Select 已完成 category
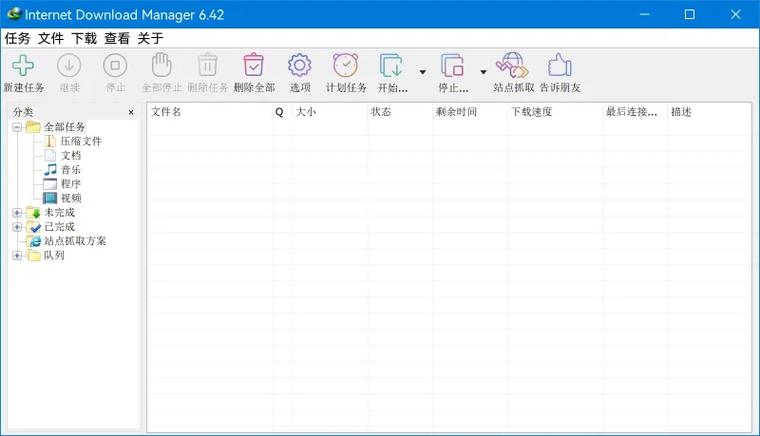The width and height of the screenshot is (760, 436). pyautogui.click(x=51, y=226)
